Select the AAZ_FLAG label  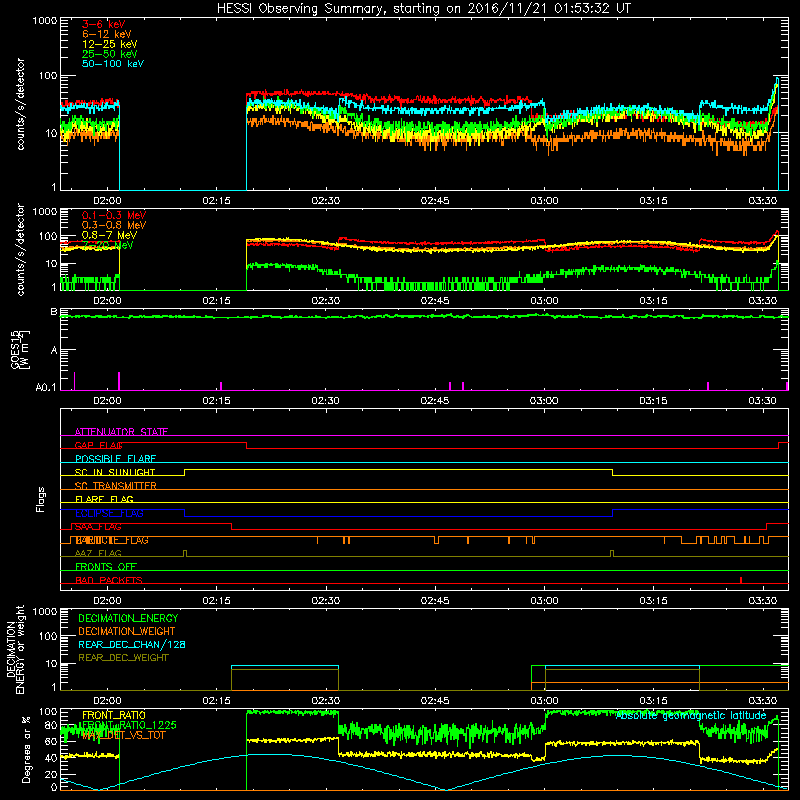pos(98,553)
